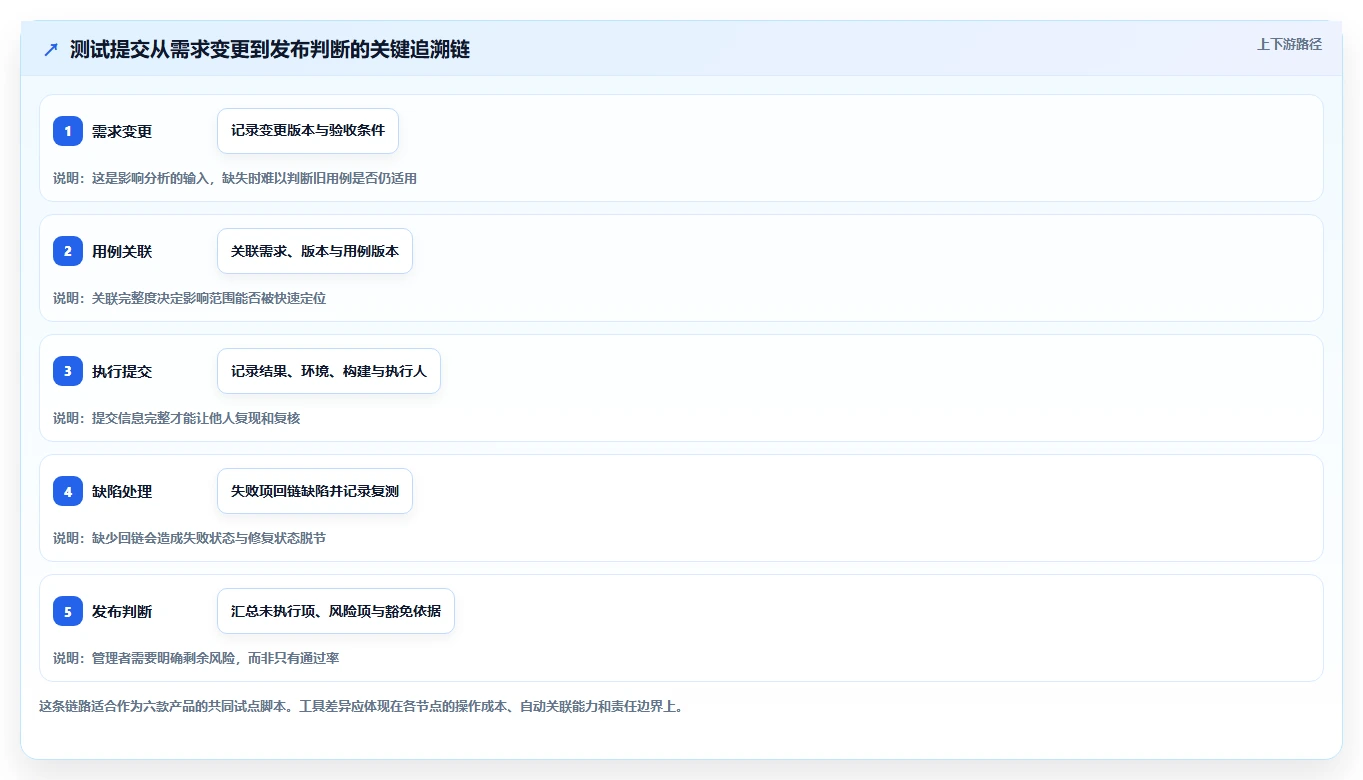The image size is (1363, 780).
Task: Click the arrow icon beside the panel title
Action: click(51, 50)
